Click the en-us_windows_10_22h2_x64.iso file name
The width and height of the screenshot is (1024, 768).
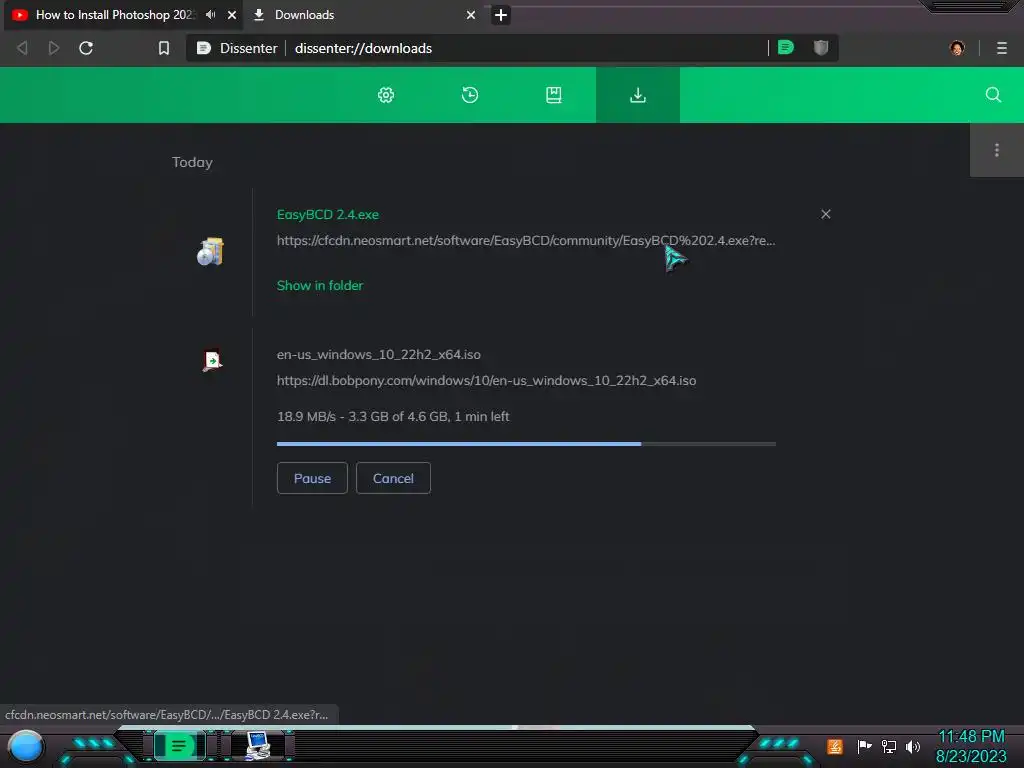point(379,355)
